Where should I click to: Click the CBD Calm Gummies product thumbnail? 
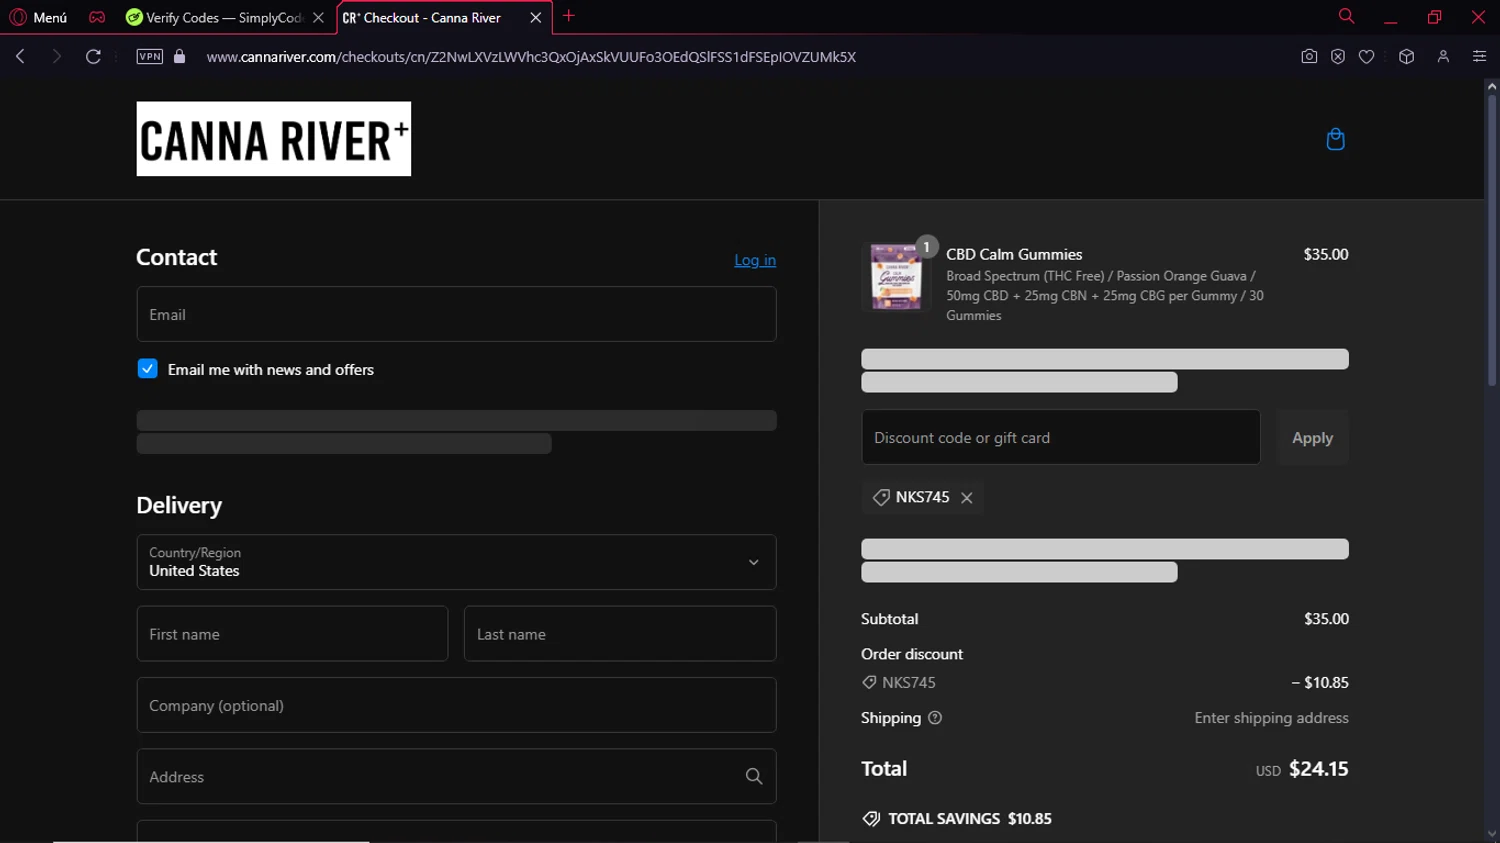click(x=895, y=277)
